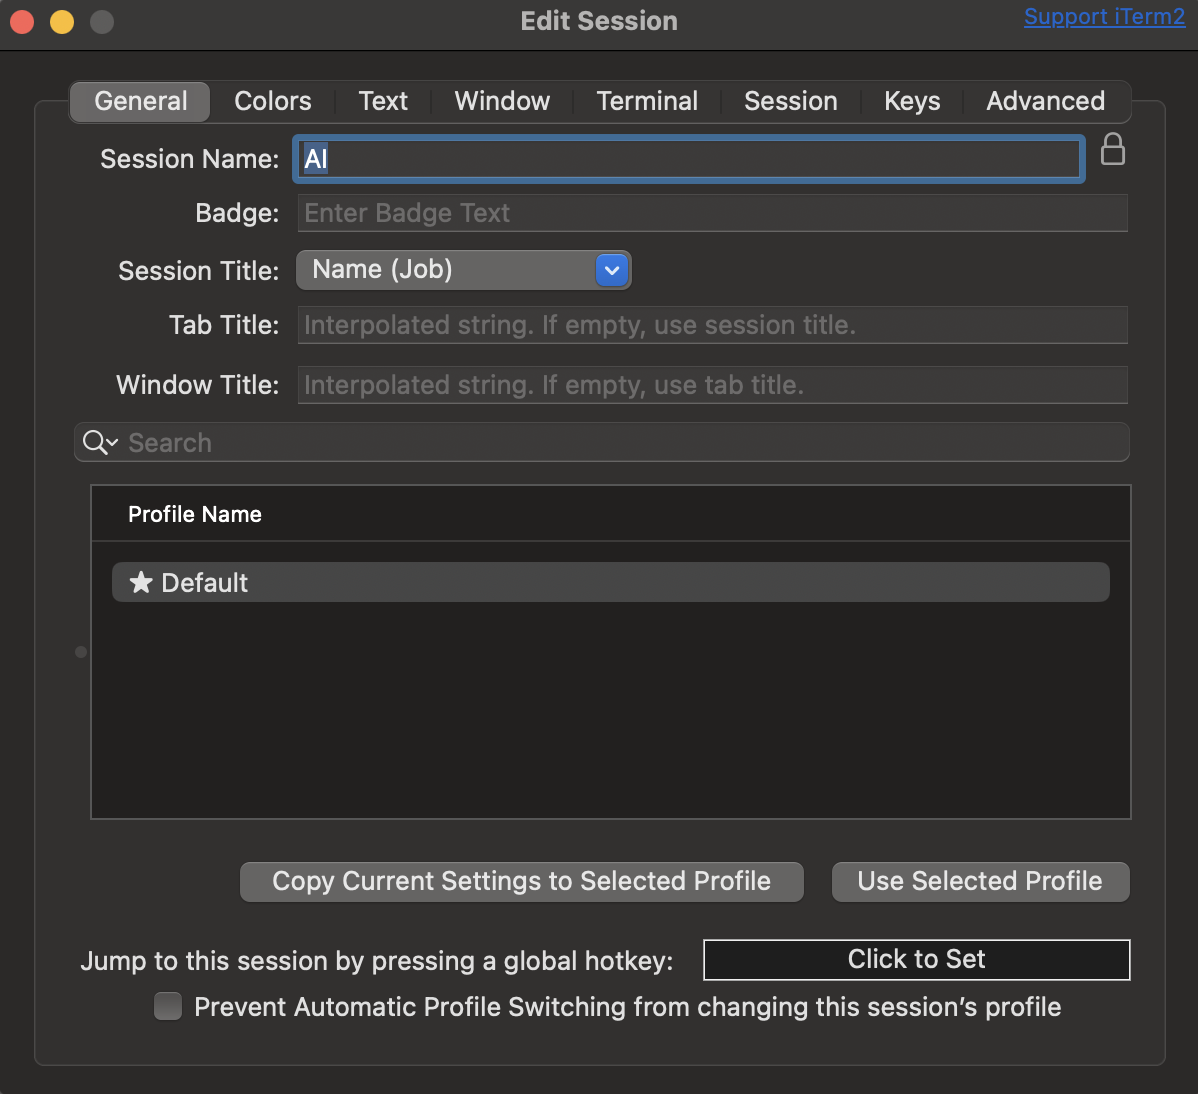
Task: Click Copy Current Settings to Selected Profile
Action: click(521, 881)
